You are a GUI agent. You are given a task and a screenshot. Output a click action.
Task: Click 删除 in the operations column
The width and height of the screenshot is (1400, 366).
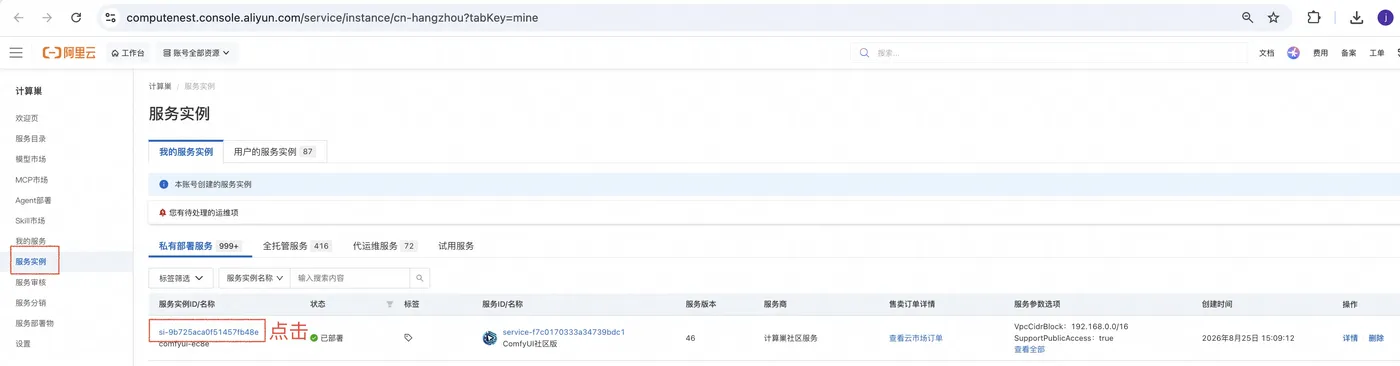1376,338
